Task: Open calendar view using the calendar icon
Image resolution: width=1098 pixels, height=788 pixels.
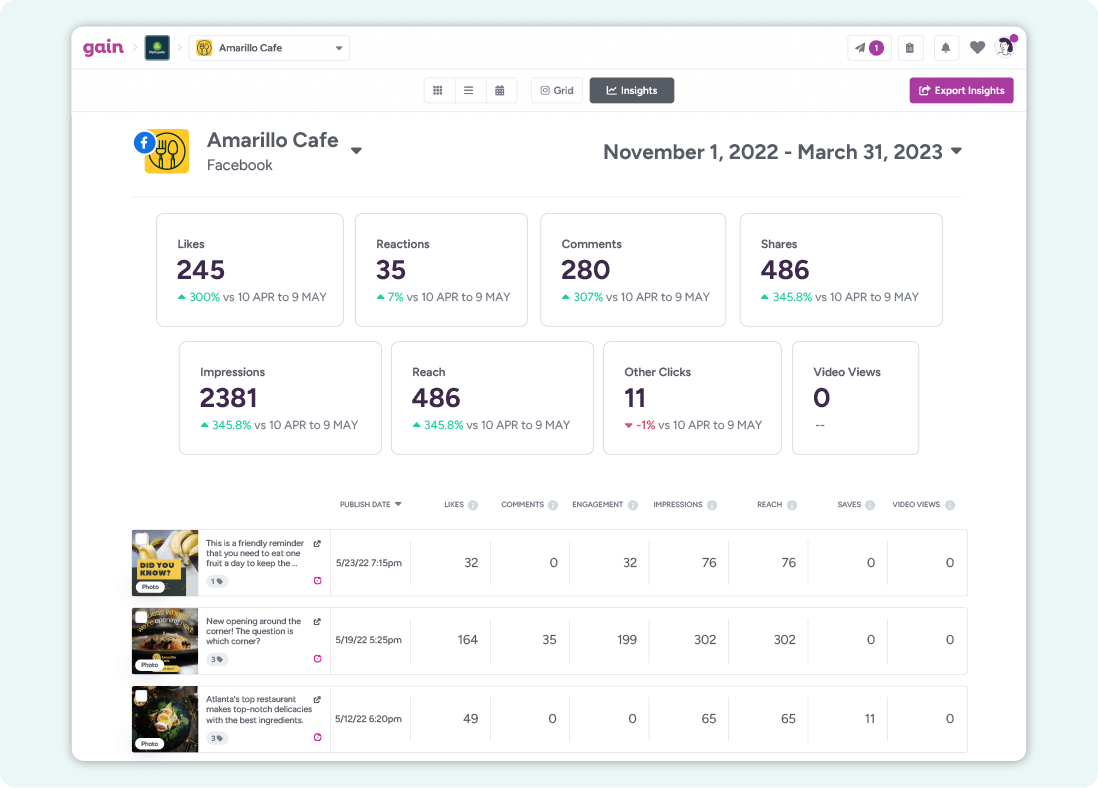Action: [x=500, y=90]
